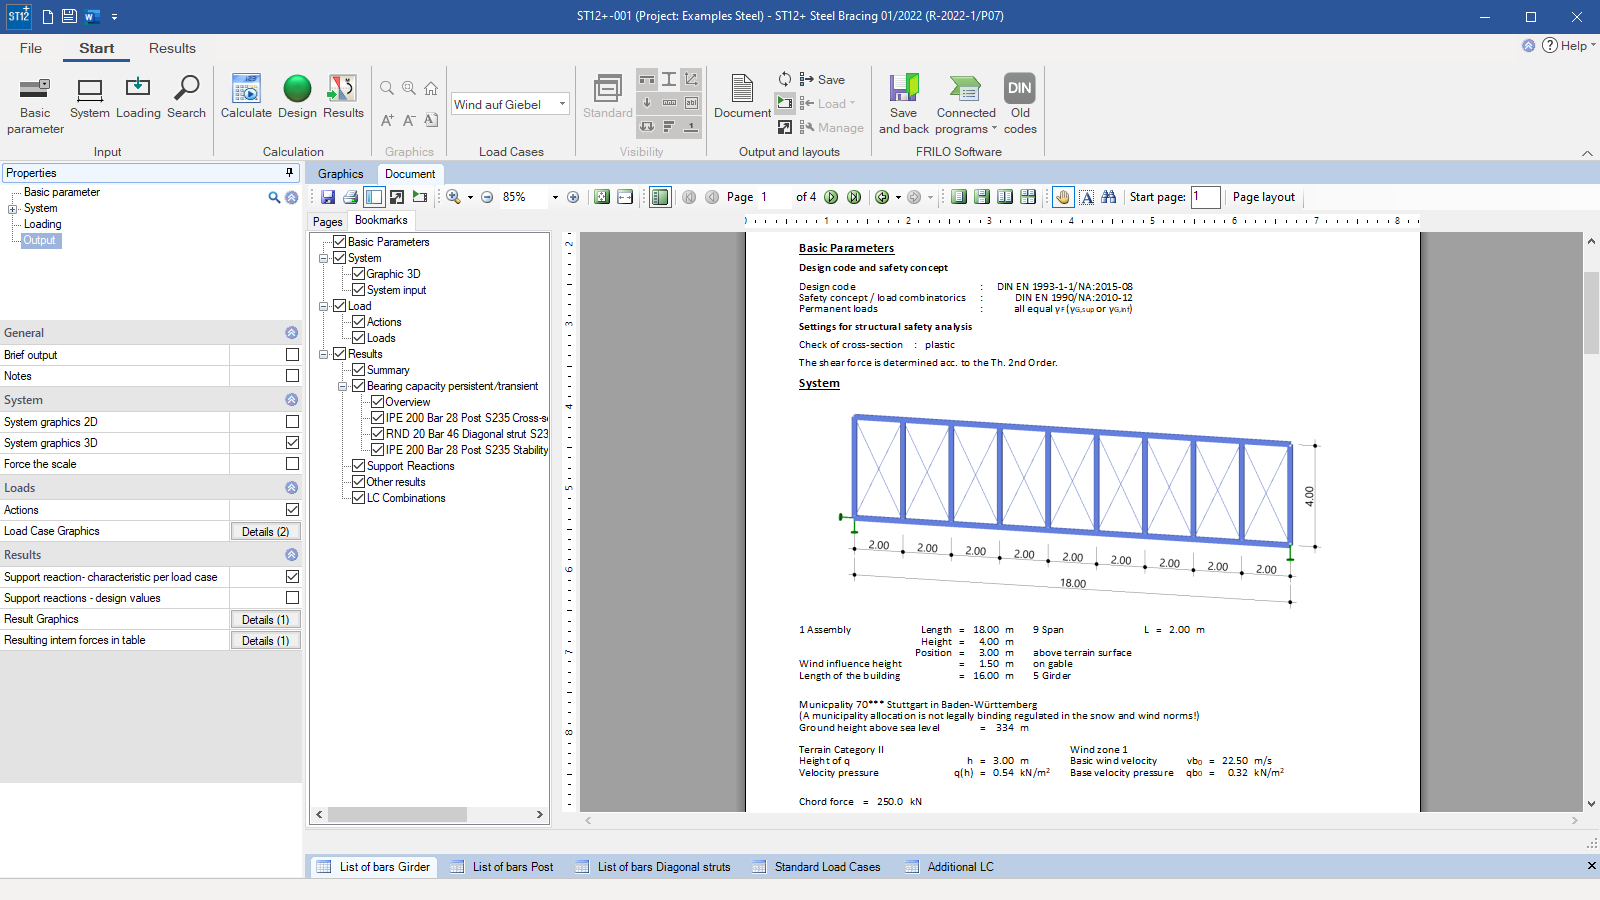Open the Loading ribbon icon
Viewport: 1600px width, 900px height.
[138, 98]
